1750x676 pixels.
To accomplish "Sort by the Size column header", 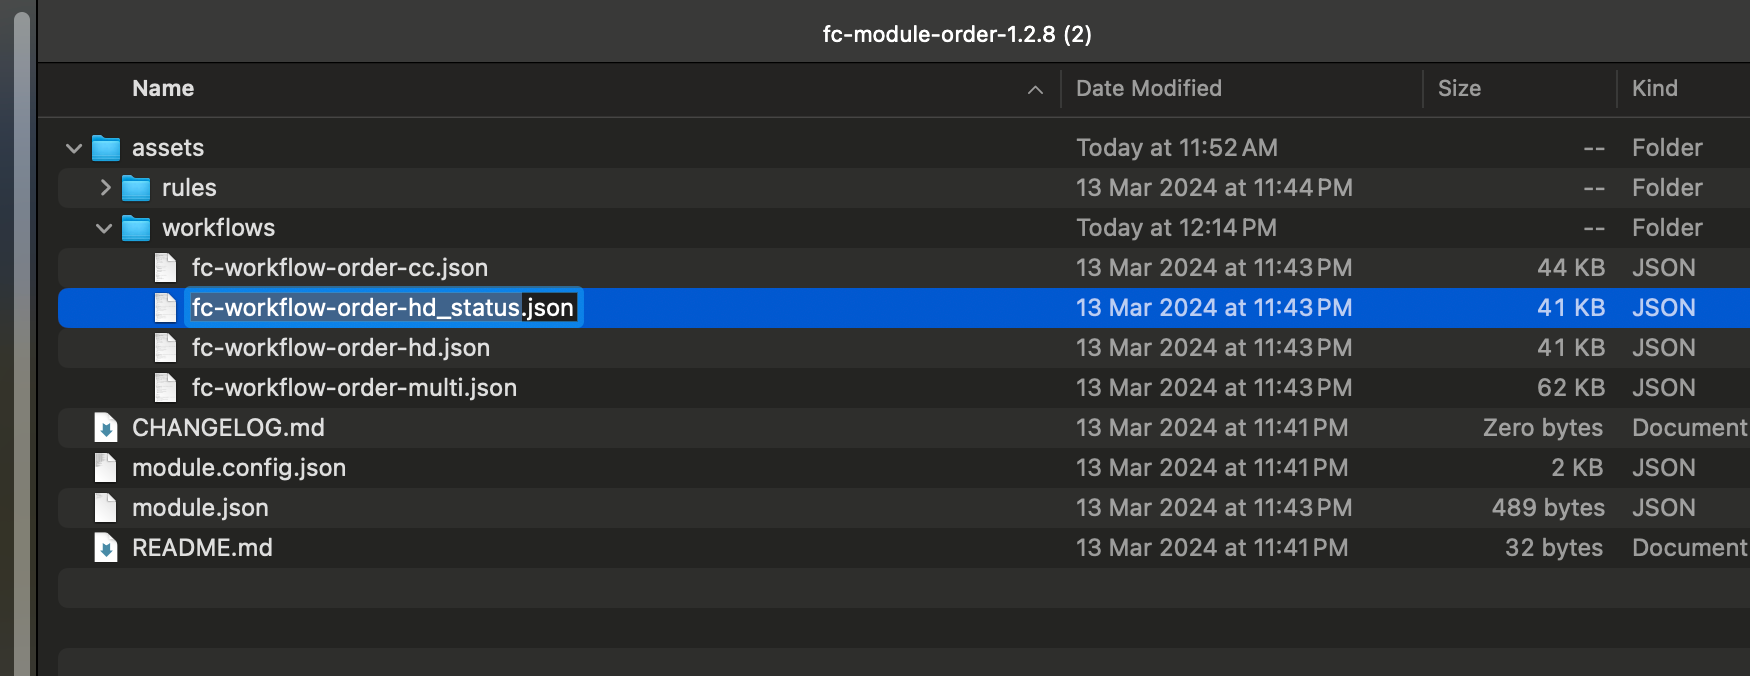I will pos(1459,89).
